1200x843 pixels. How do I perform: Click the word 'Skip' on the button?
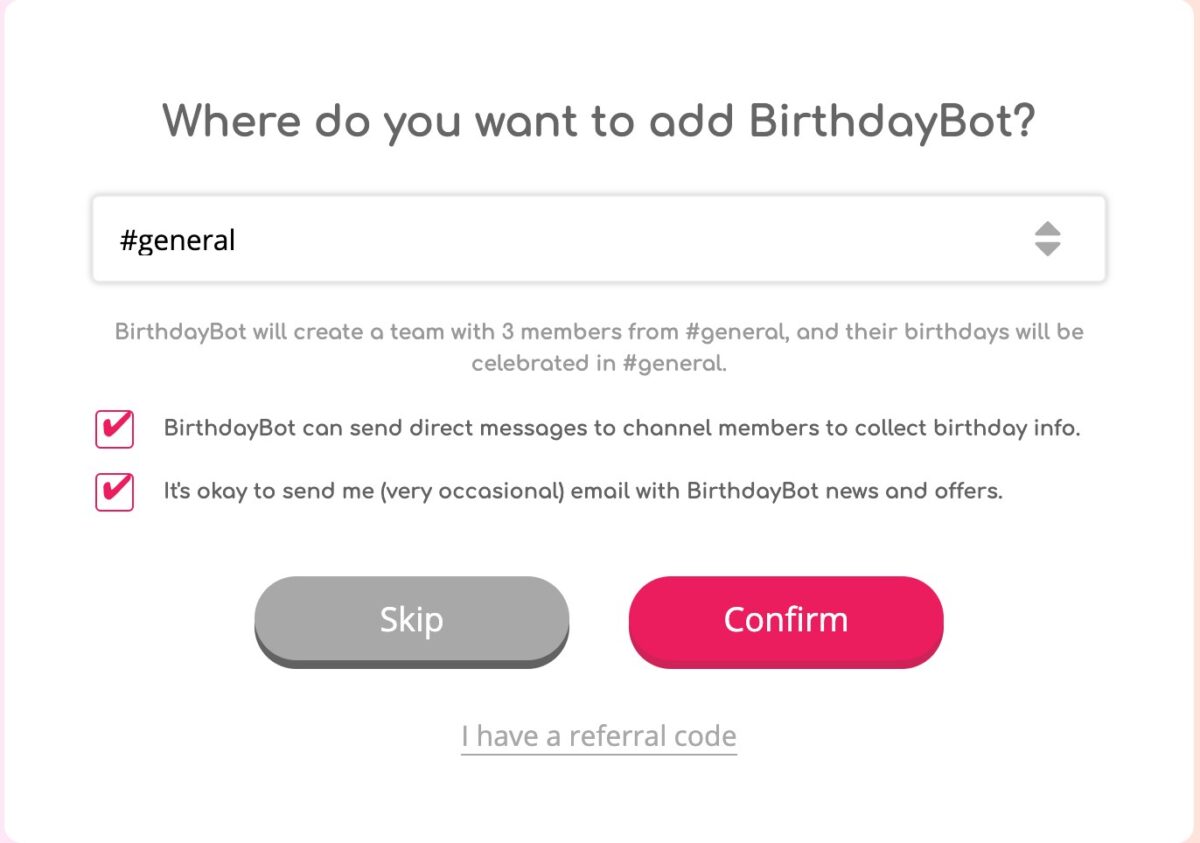[411, 620]
